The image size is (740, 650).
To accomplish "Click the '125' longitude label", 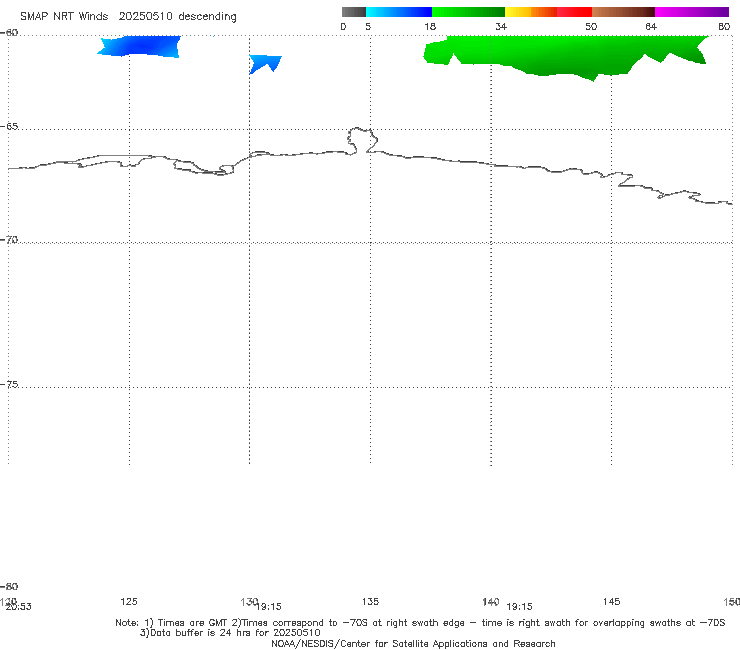I will (129, 601).
